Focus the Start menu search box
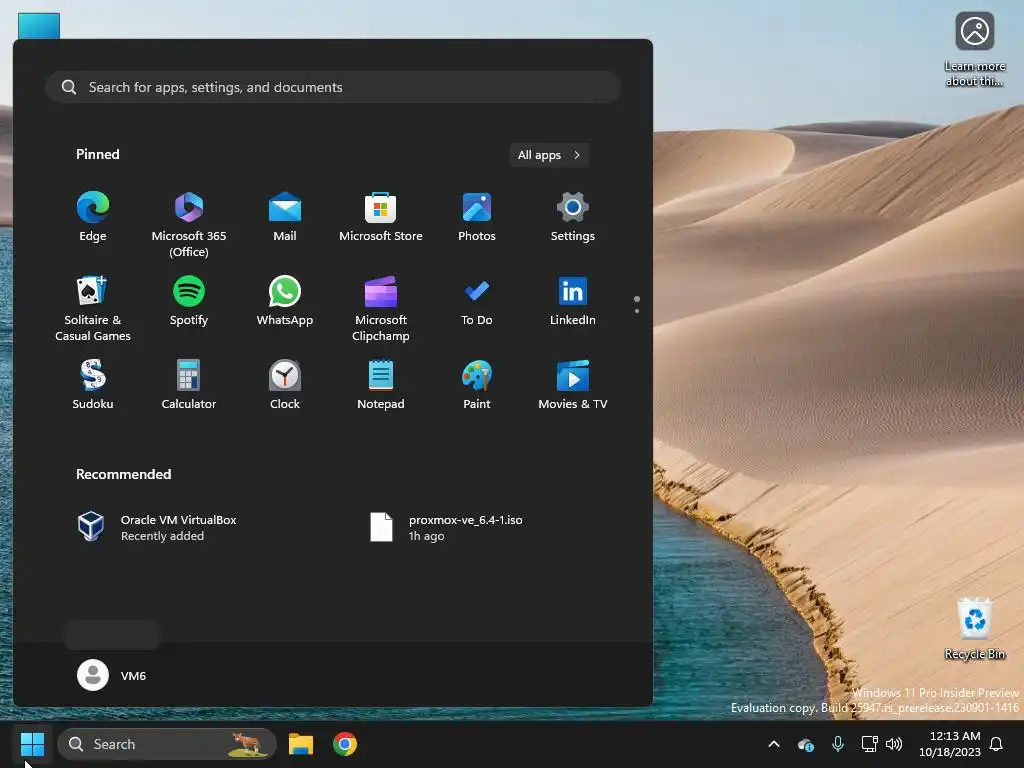This screenshot has height=768, width=1024. tap(333, 88)
